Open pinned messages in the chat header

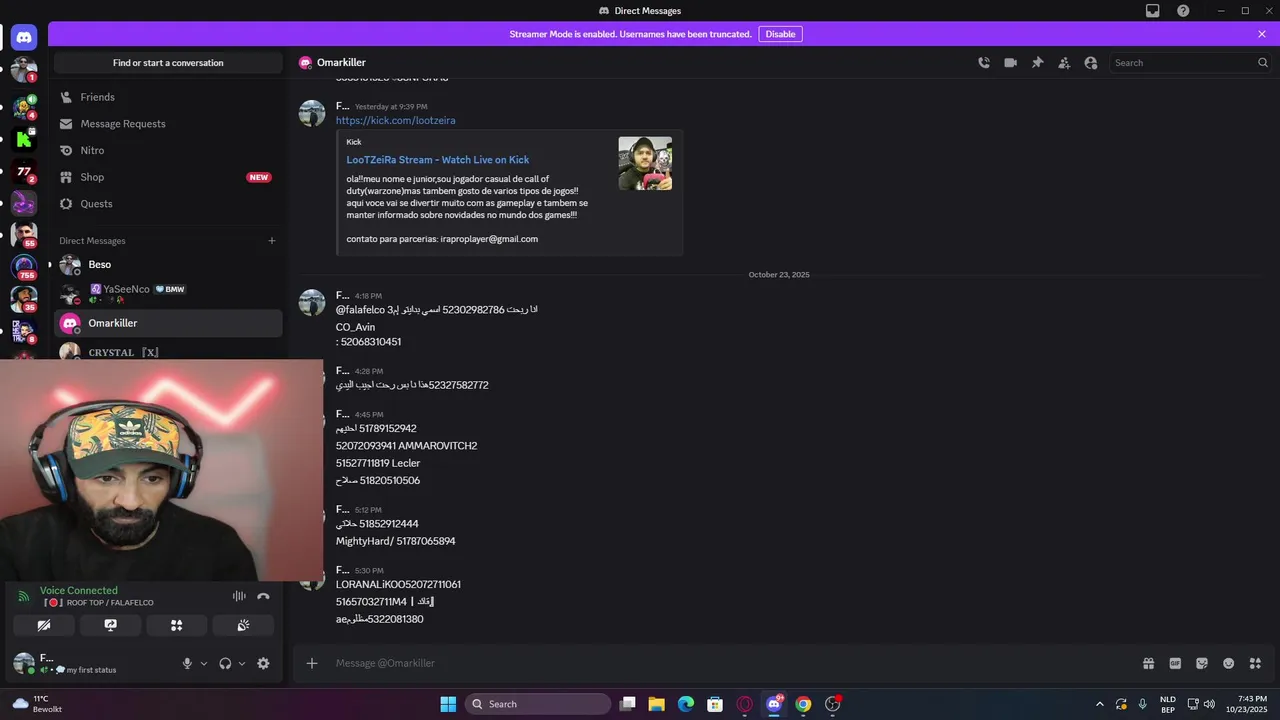coord(1037,62)
